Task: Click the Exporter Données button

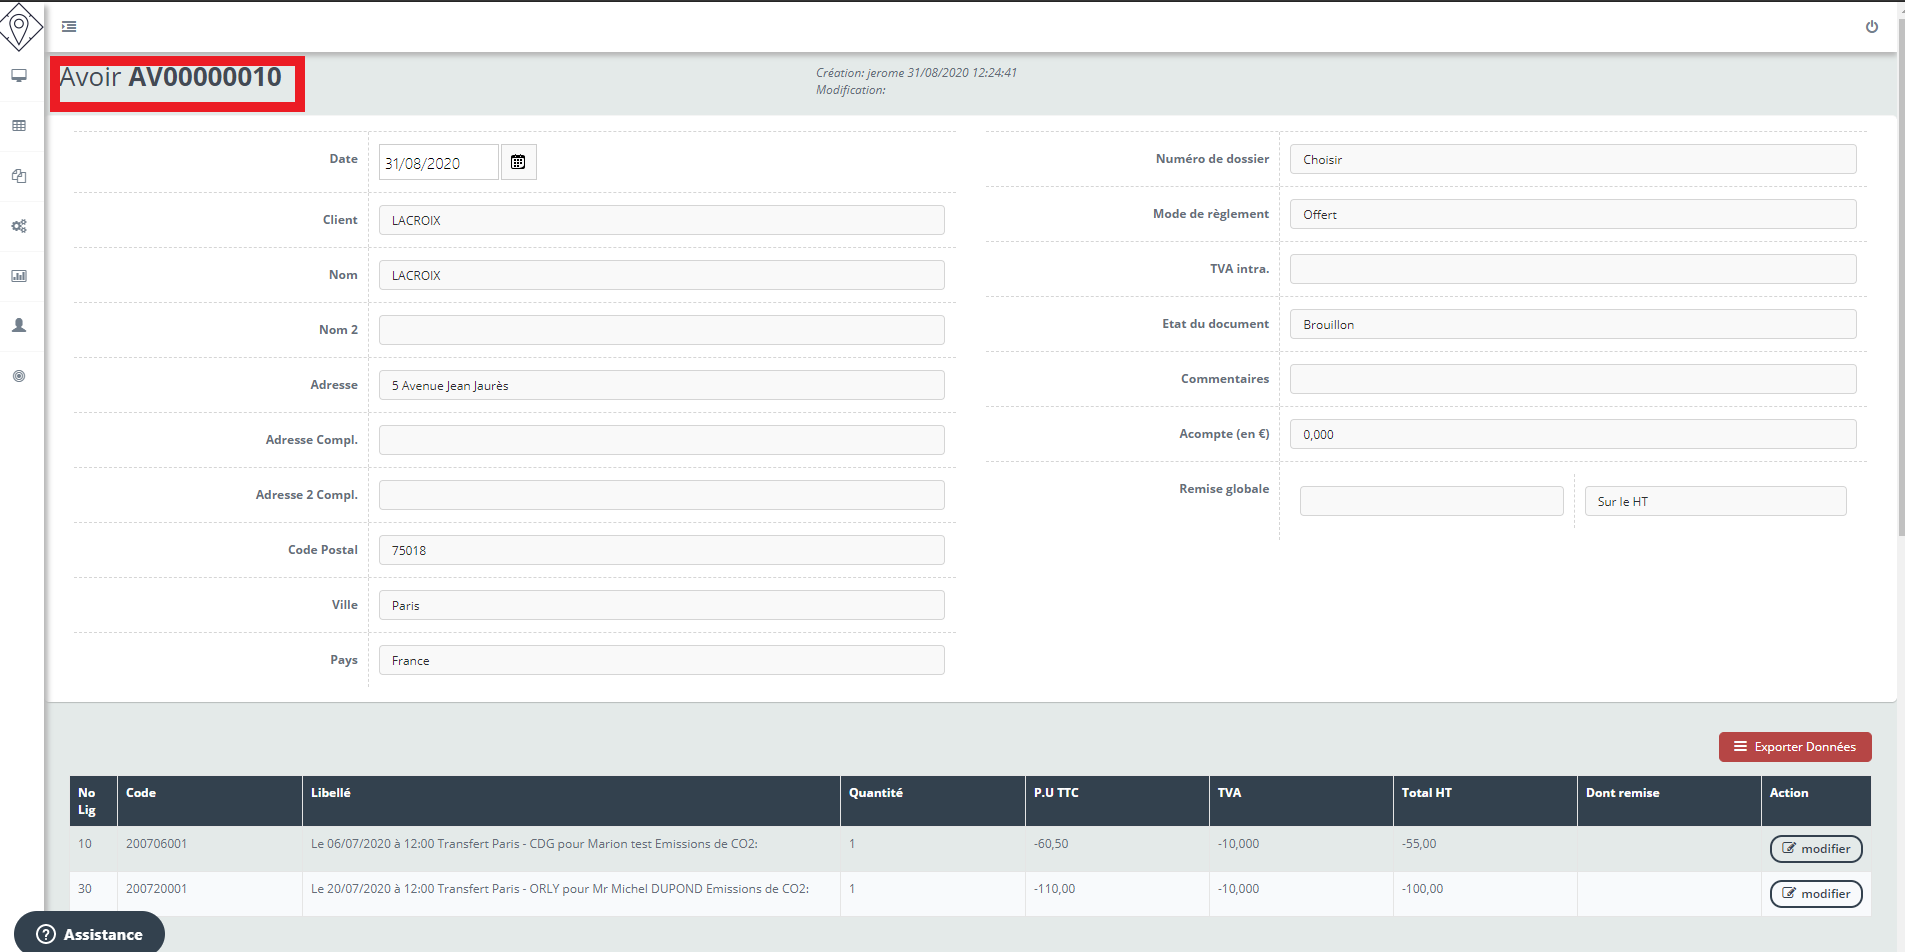Action: 1794,747
